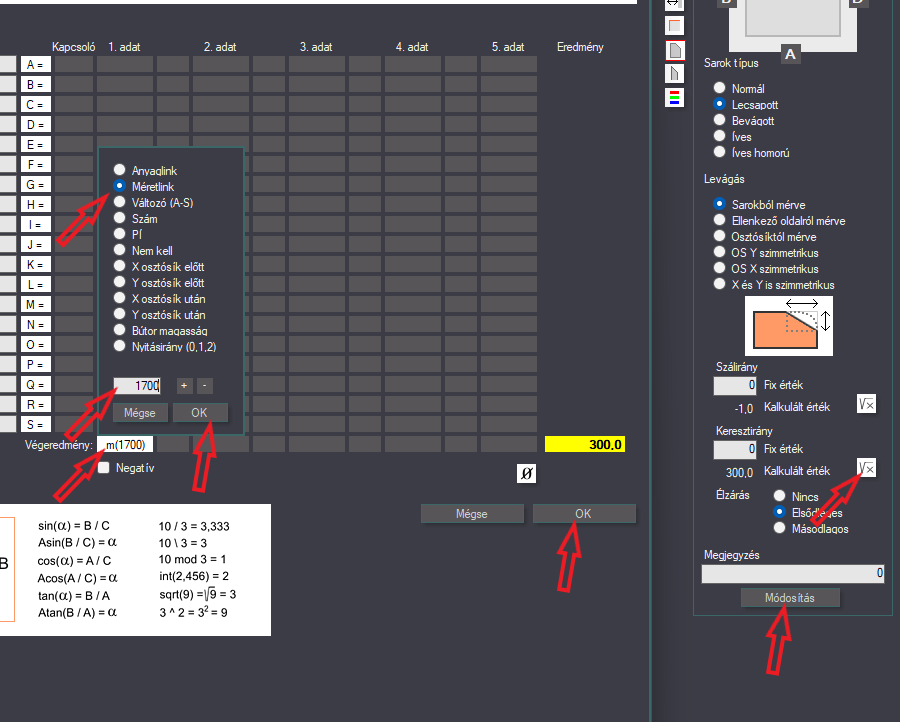
Task: Open formula editor for Keresztirány calculated value
Action: (x=866, y=468)
